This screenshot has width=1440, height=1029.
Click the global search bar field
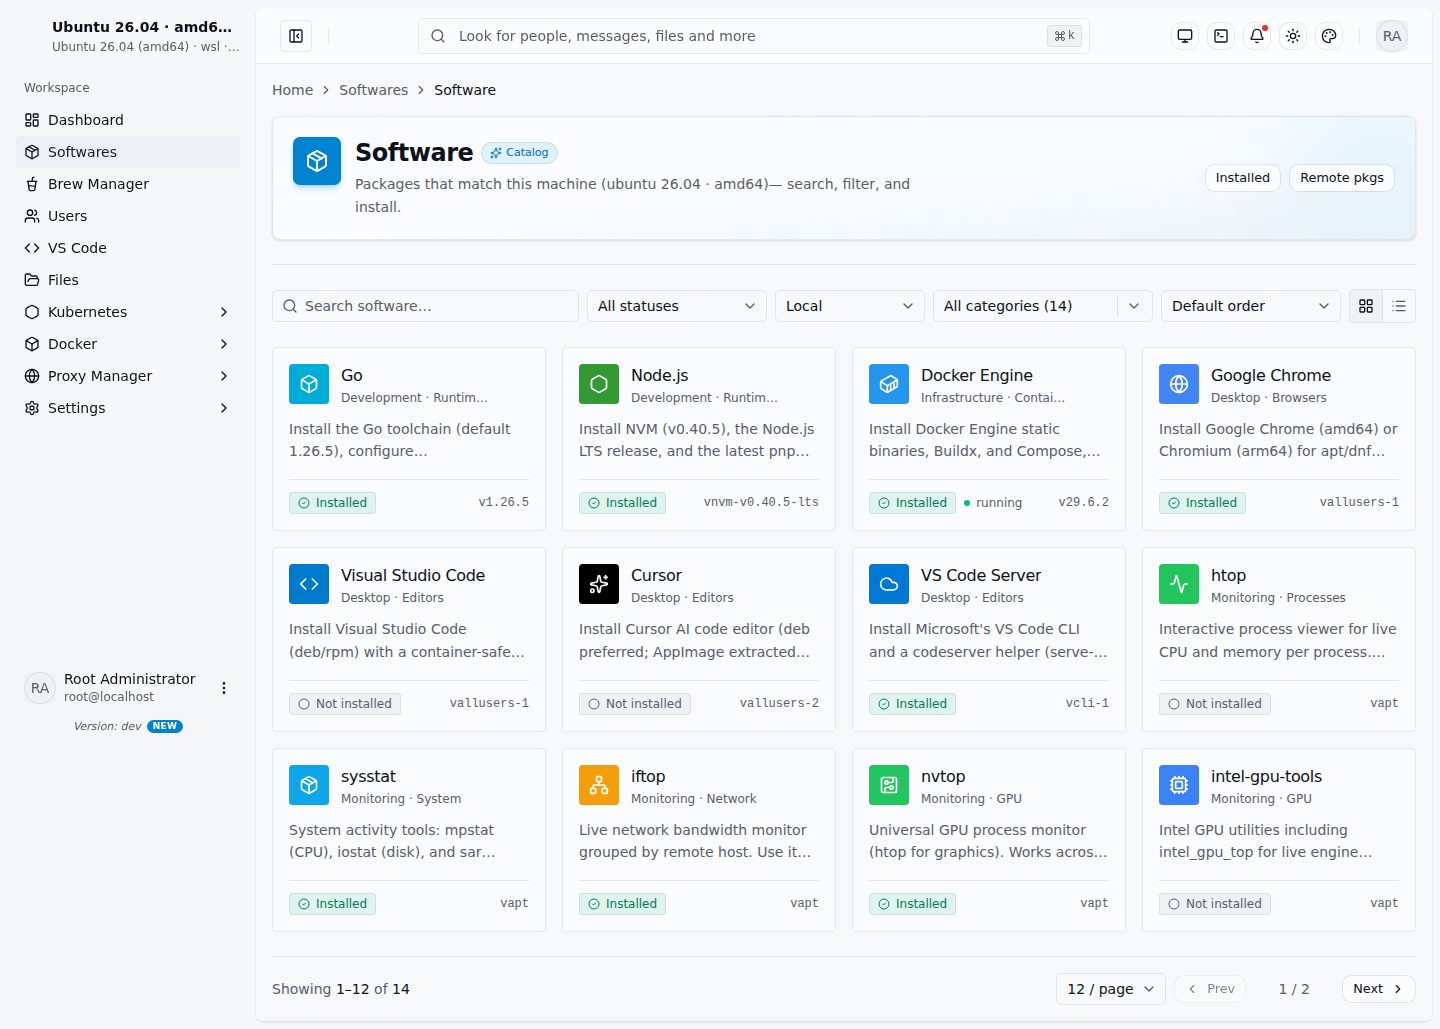tap(753, 36)
